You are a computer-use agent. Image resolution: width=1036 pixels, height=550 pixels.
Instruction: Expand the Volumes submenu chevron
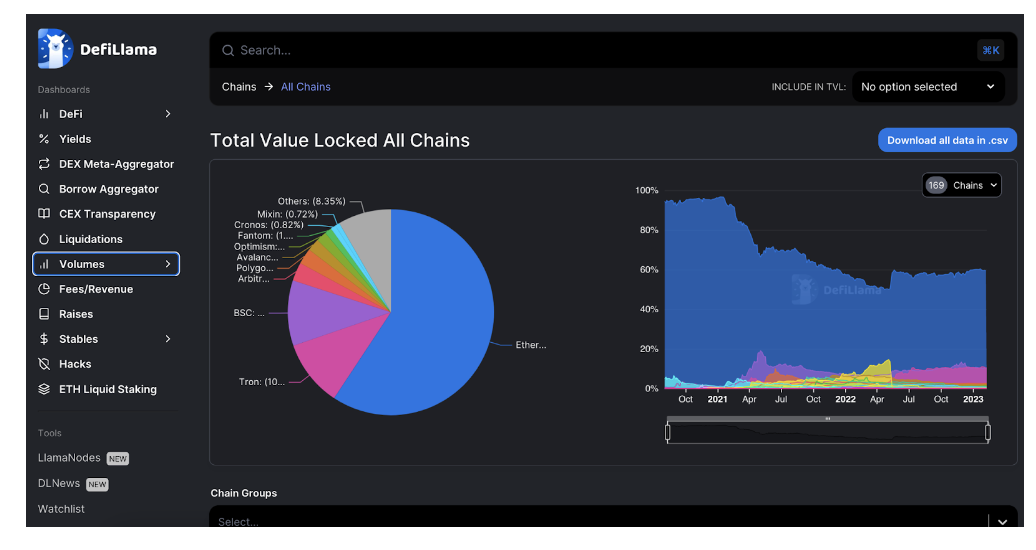point(168,264)
